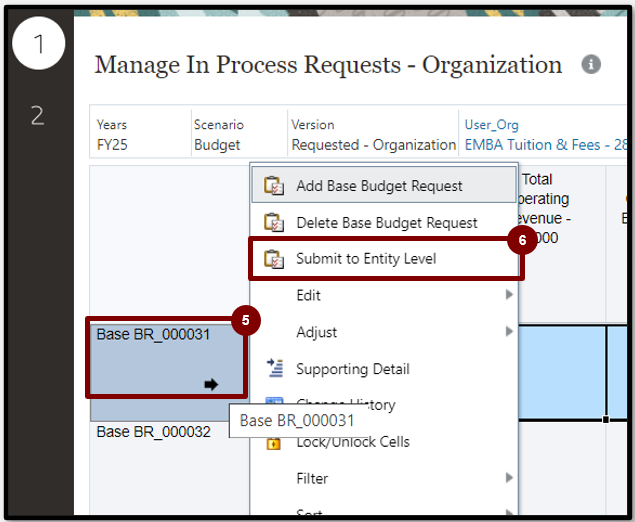
Task: Click the Add Base Budget Request icon
Action: pyautogui.click(x=273, y=186)
